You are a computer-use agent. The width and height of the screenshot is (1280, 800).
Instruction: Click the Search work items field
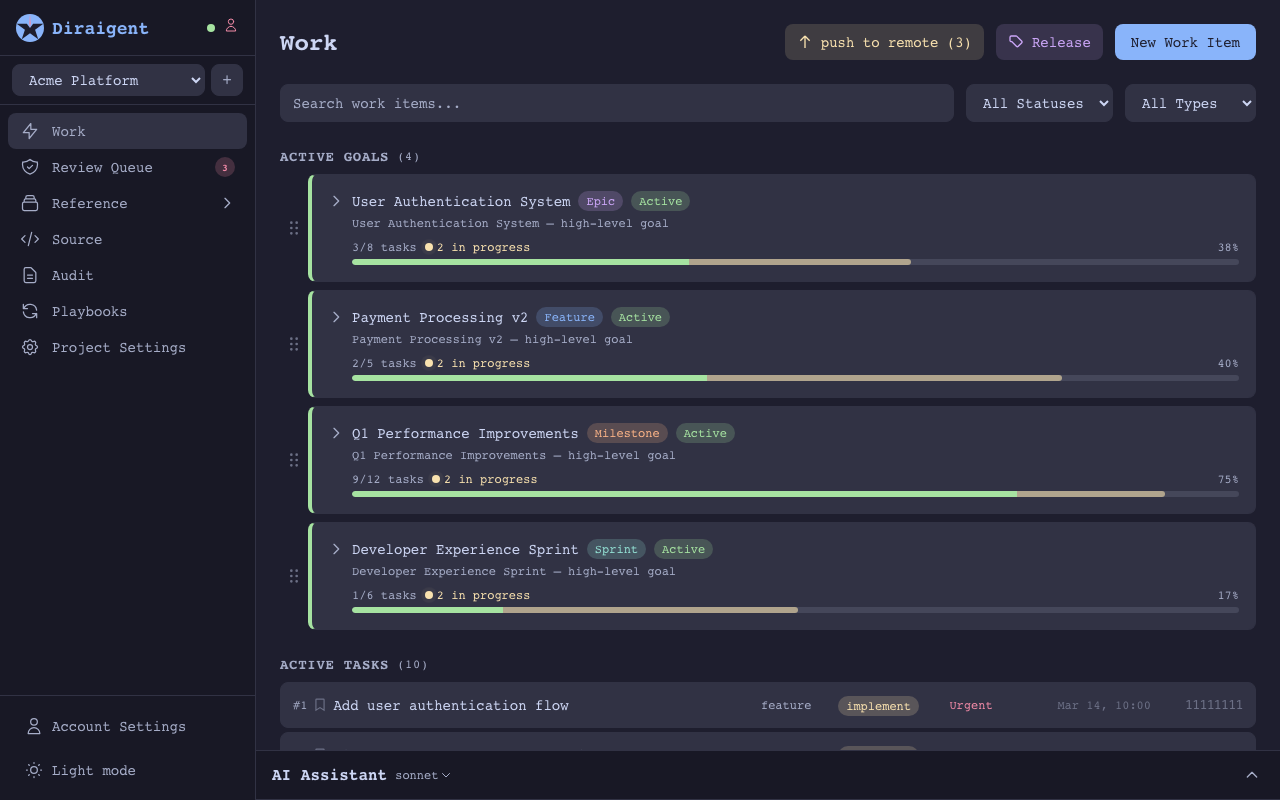[616, 103]
